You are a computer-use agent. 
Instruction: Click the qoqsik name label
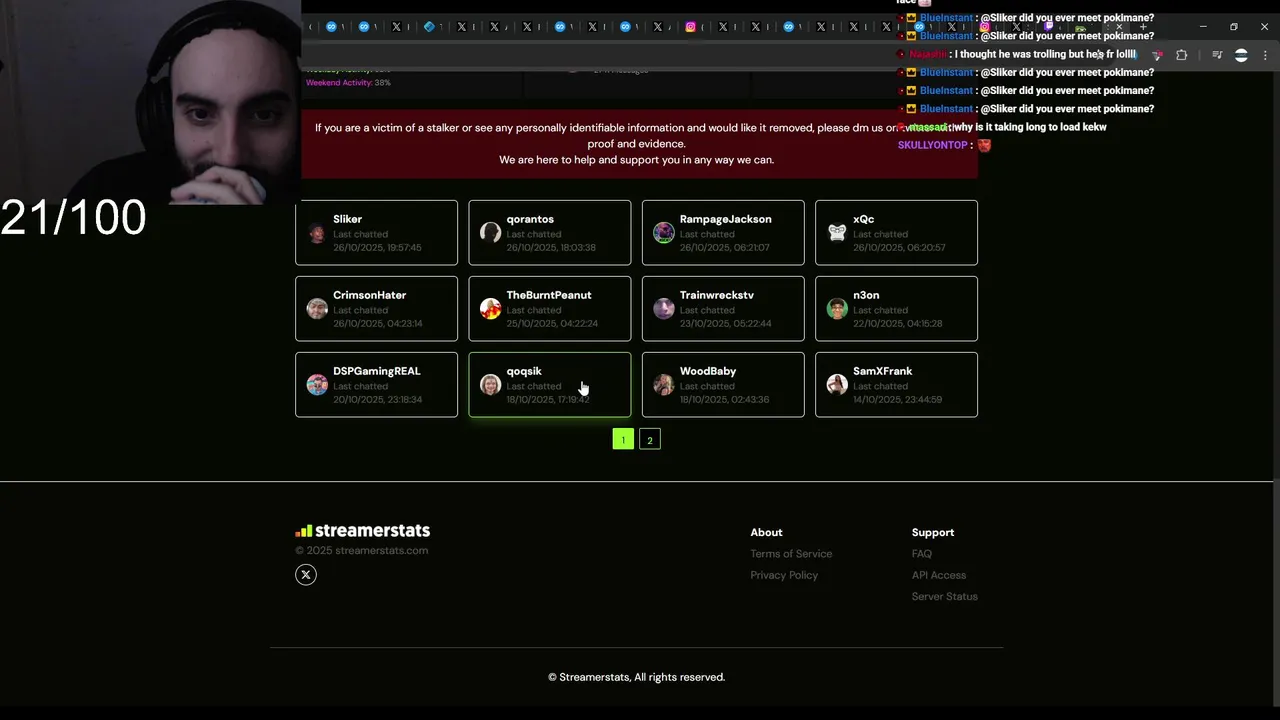pos(524,371)
